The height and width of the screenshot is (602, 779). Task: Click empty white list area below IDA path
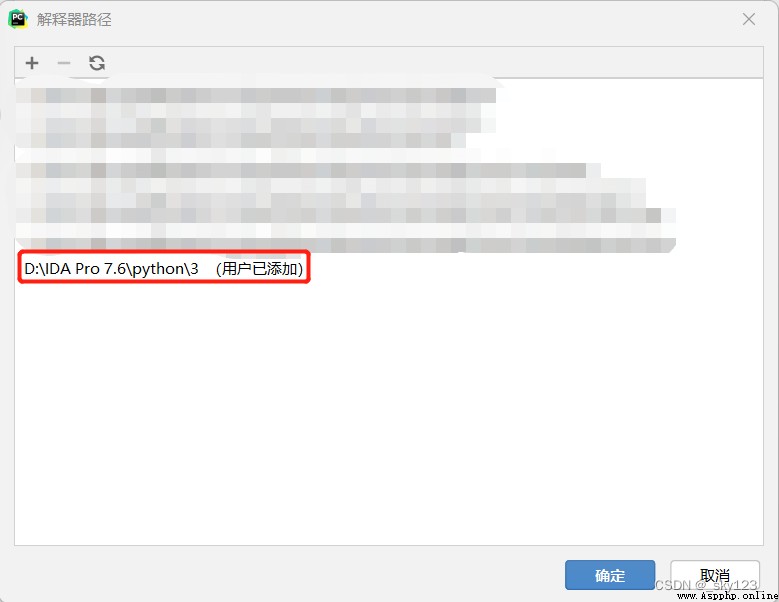click(x=389, y=412)
